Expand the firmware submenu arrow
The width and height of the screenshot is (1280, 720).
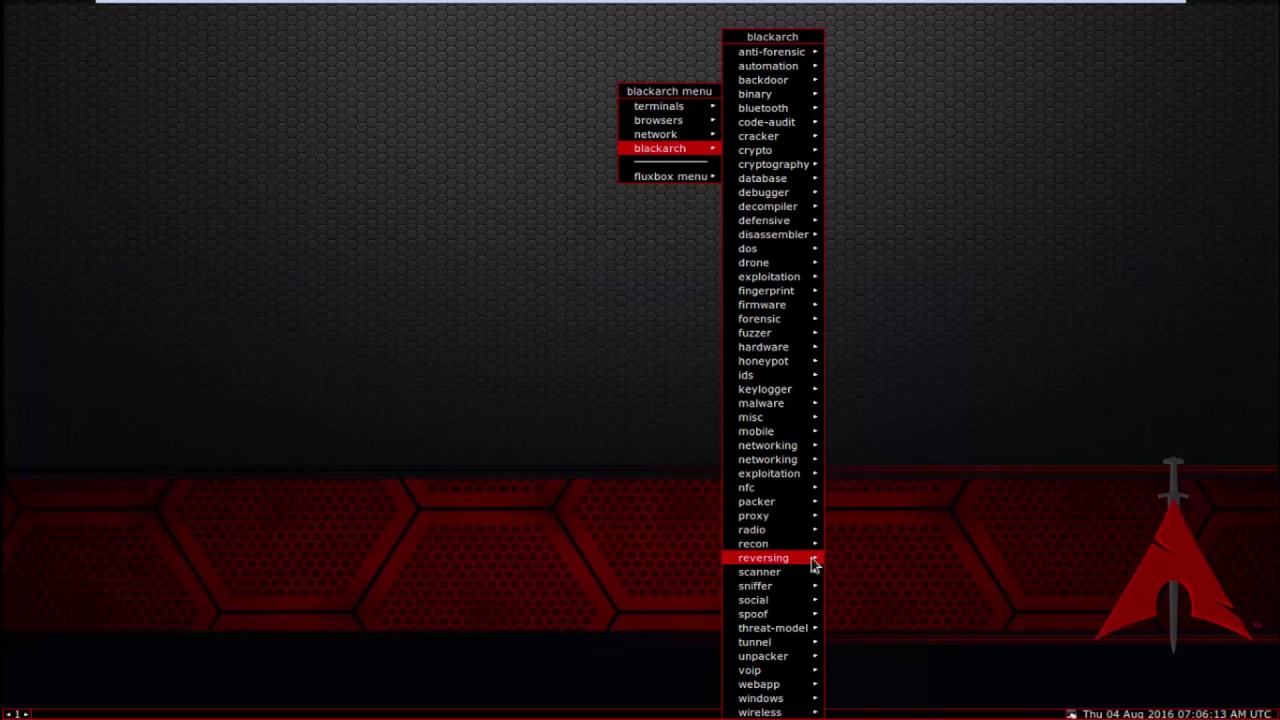coord(814,305)
